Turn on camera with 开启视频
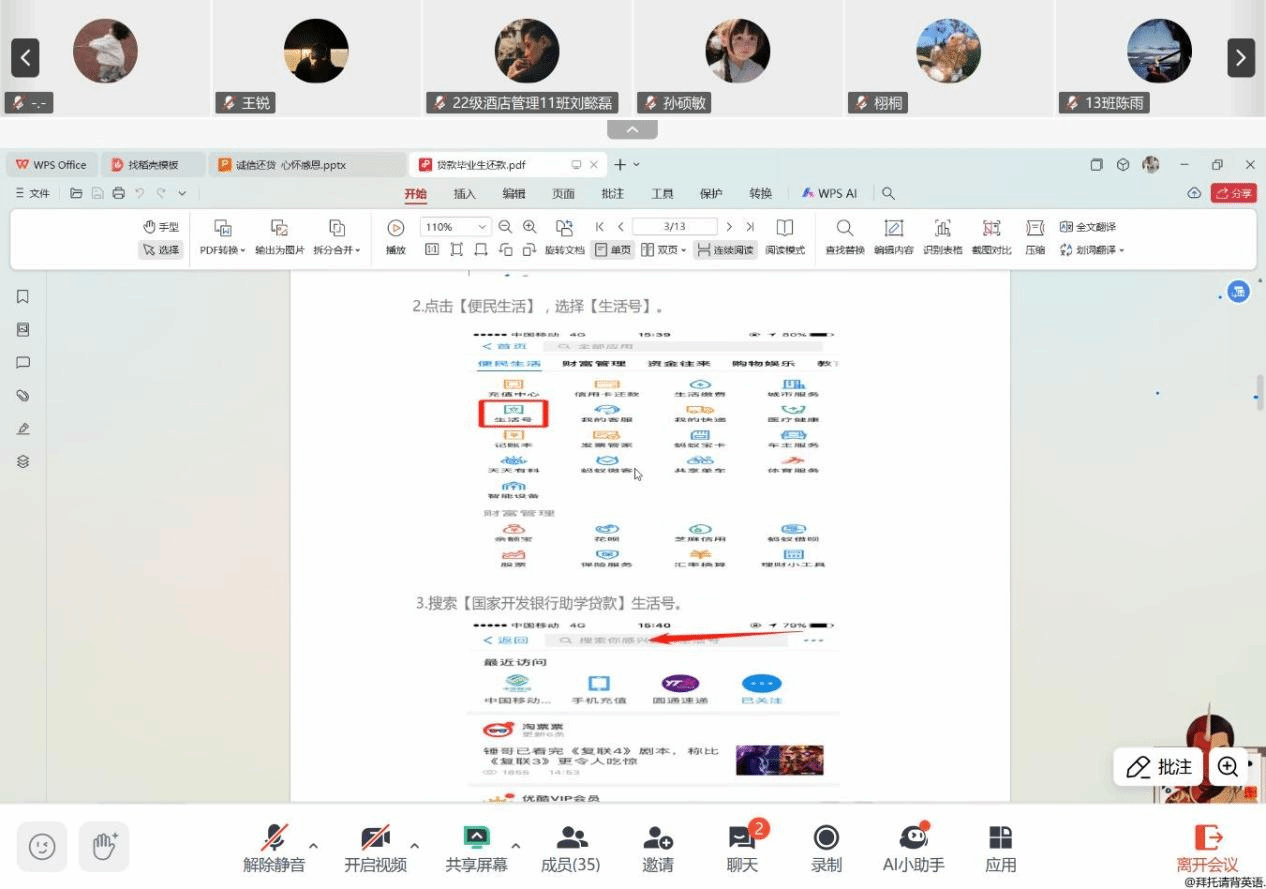The height and width of the screenshot is (889, 1266). (375, 846)
